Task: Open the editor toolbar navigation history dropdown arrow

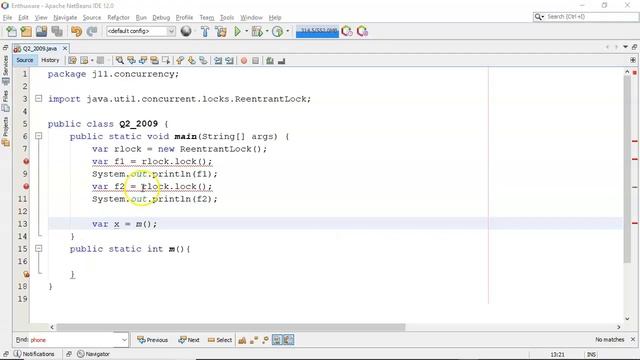Action: pyautogui.click(x=92, y=60)
